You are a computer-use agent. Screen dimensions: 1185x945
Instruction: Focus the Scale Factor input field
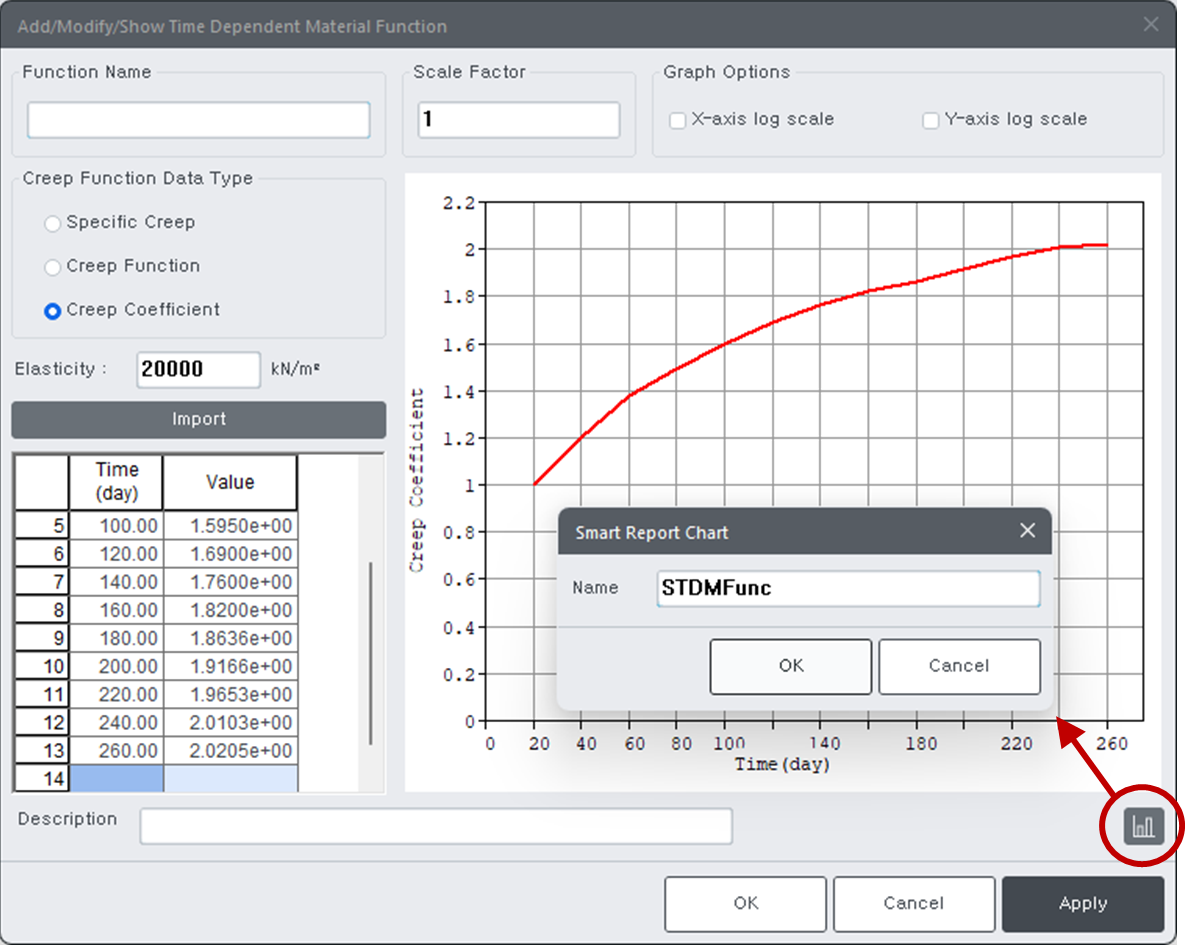(x=519, y=120)
